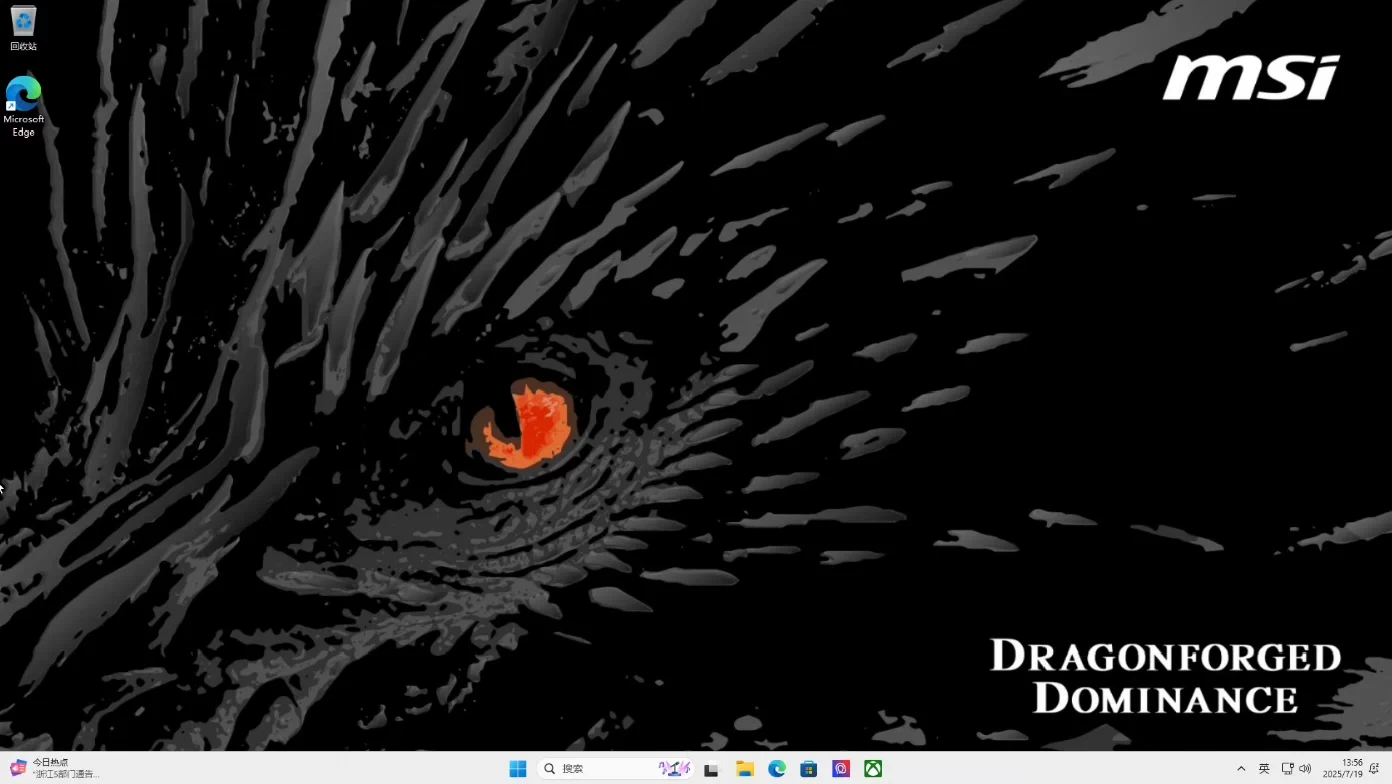Open the notification bell icon

coord(1374,768)
